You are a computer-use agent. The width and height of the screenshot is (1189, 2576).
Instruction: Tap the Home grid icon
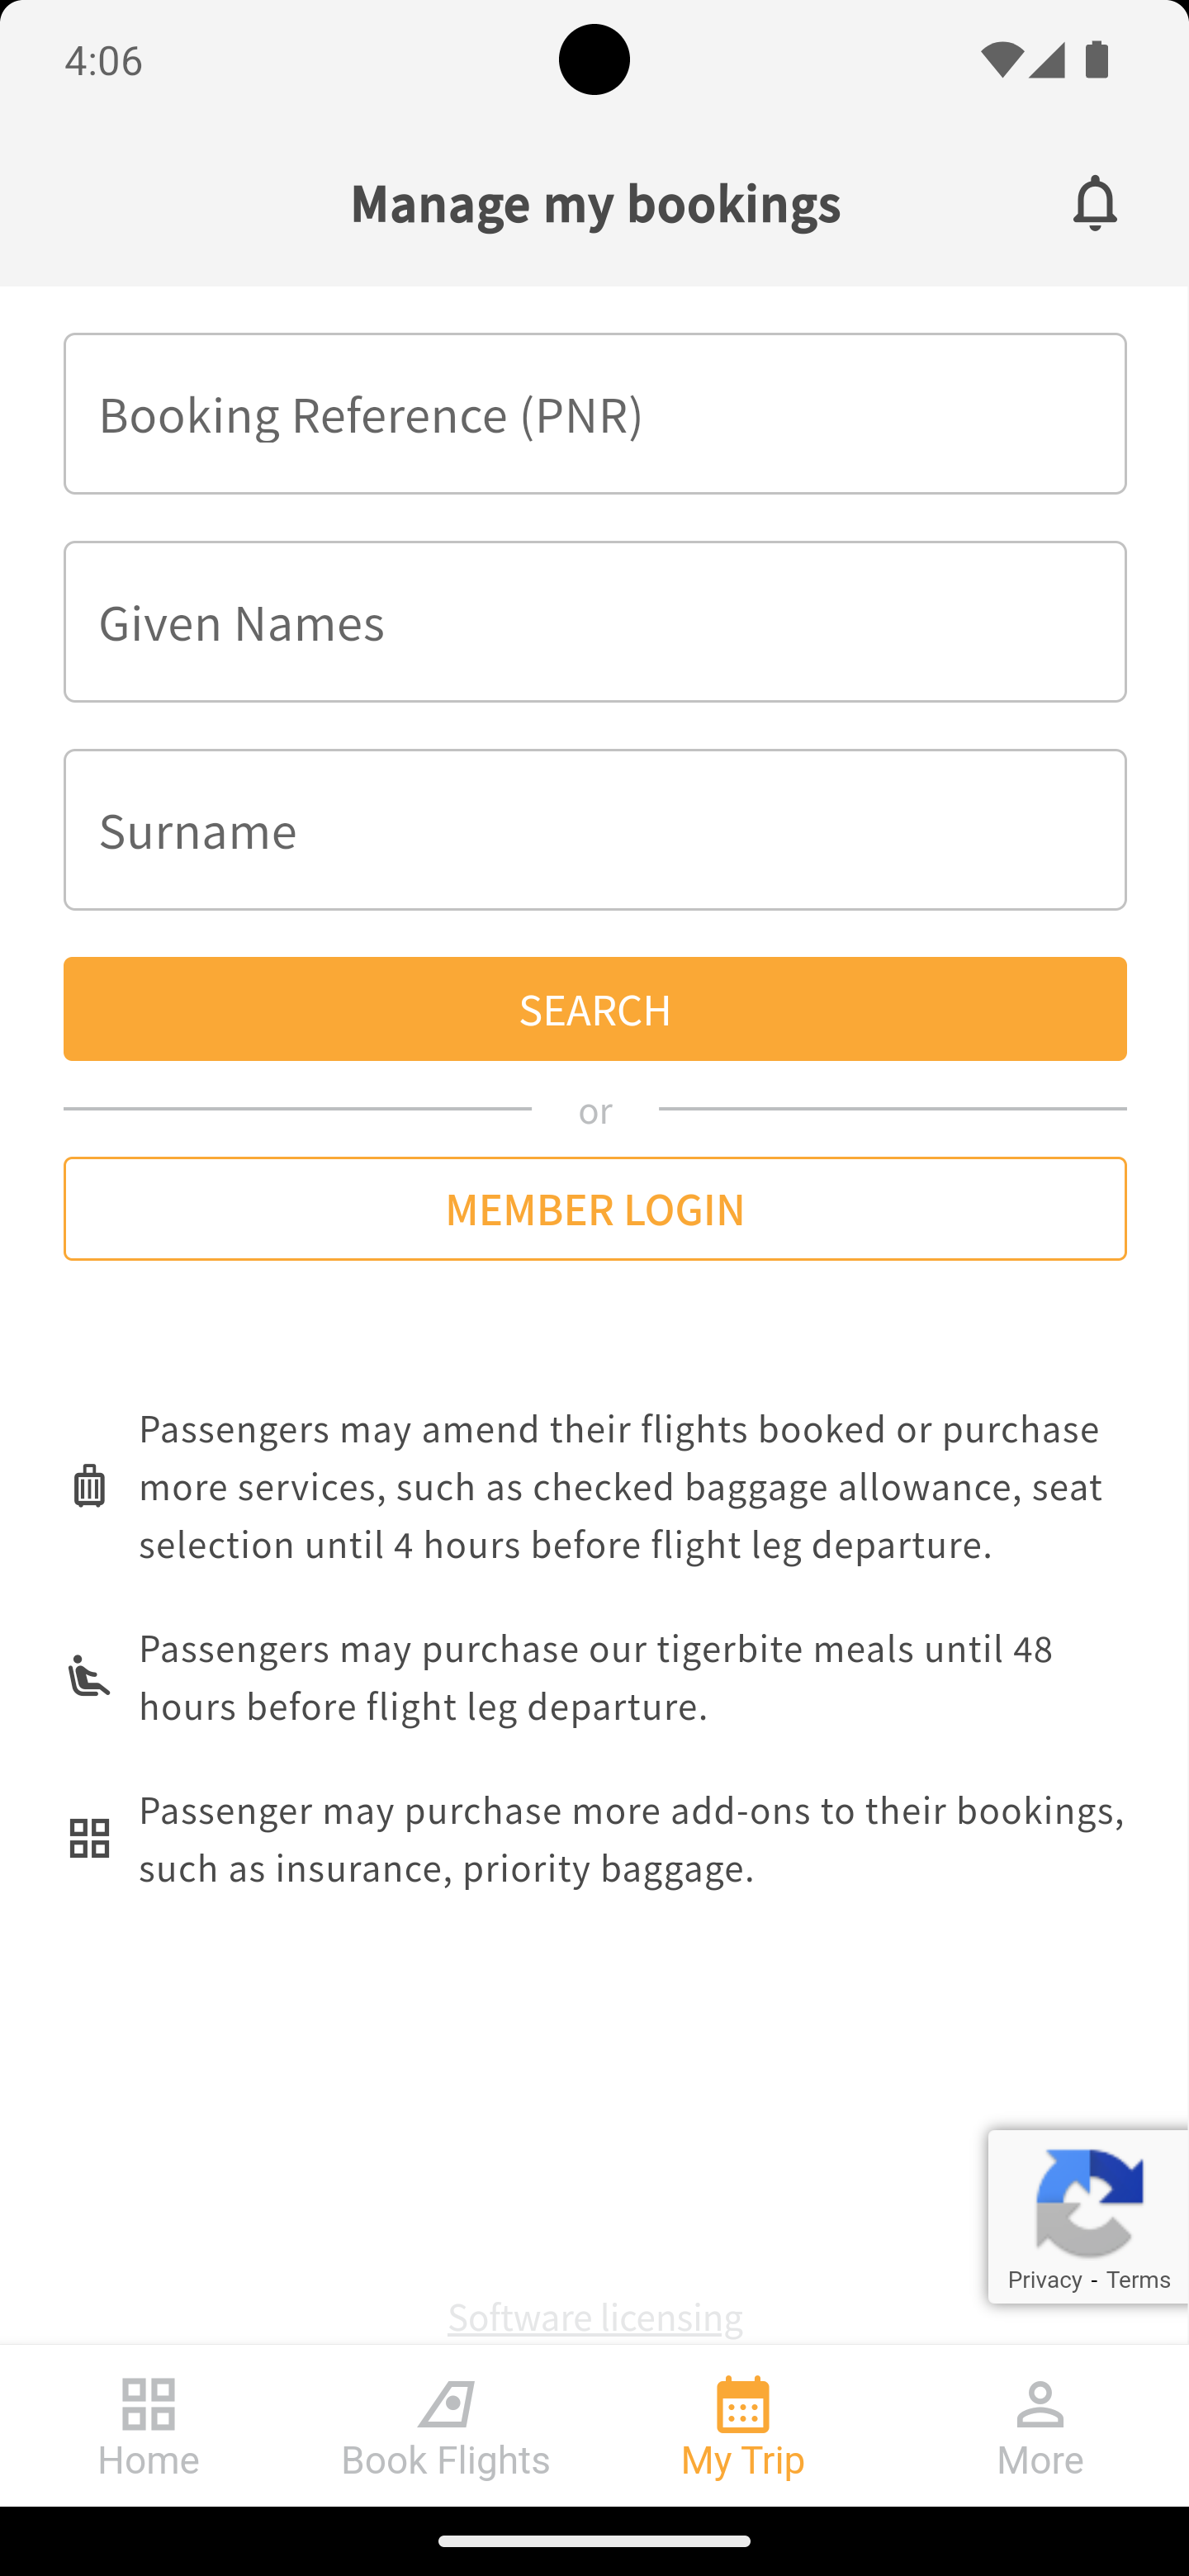click(x=148, y=2404)
